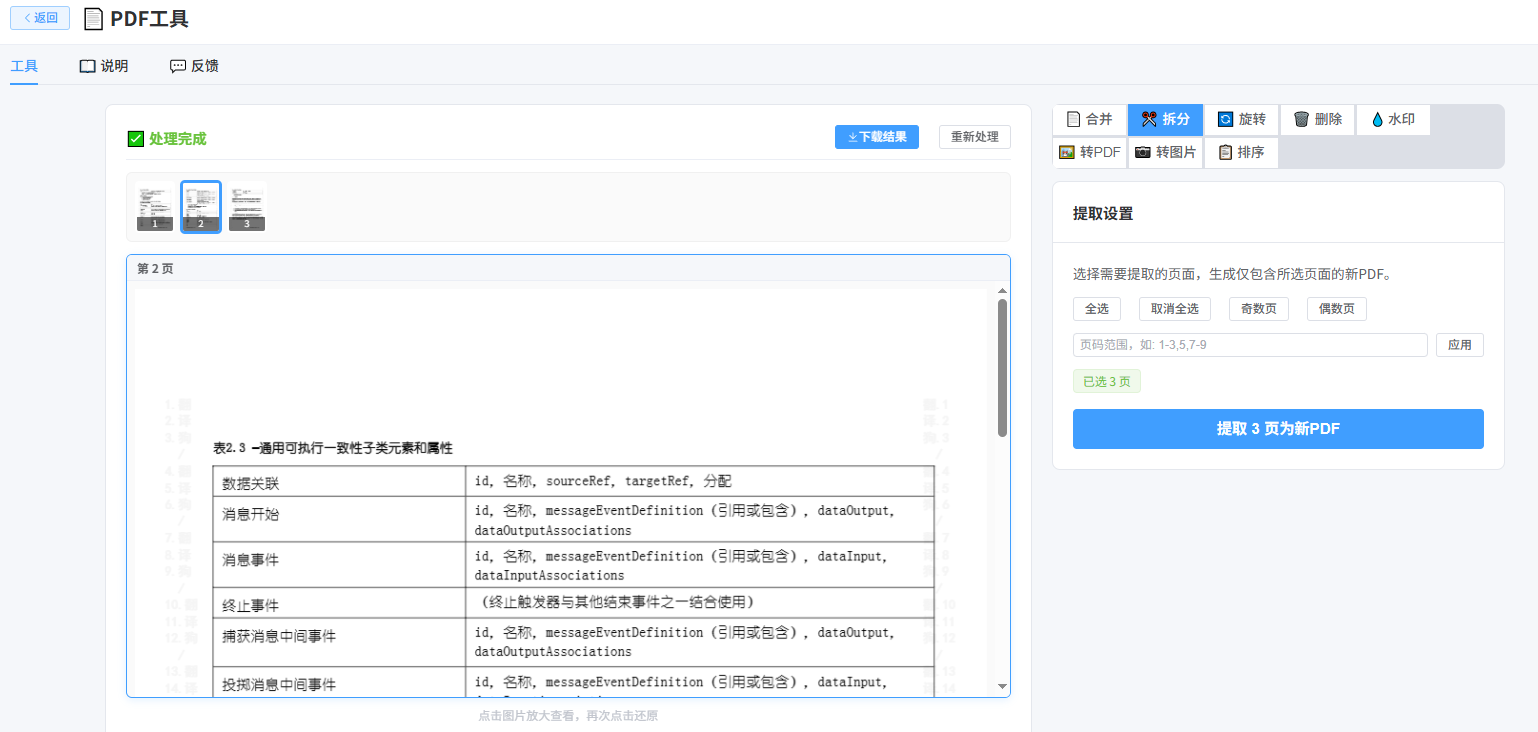The image size is (1538, 732).
Task: Click the 转PDF image icon
Action: tap(1067, 152)
